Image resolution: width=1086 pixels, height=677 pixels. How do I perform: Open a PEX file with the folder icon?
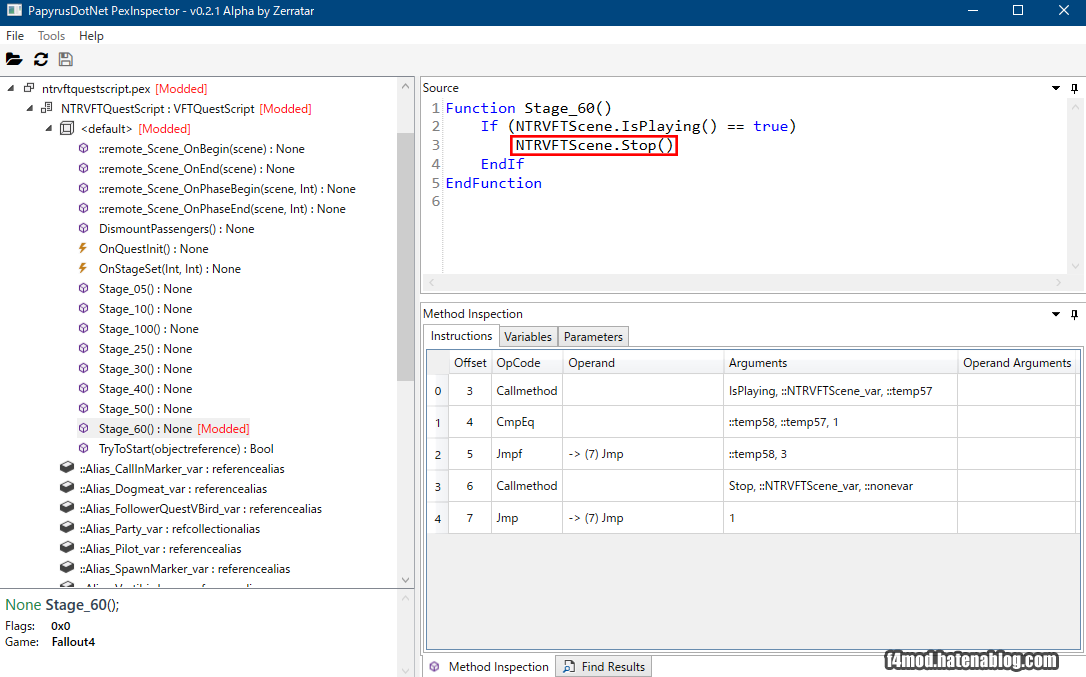coord(14,60)
